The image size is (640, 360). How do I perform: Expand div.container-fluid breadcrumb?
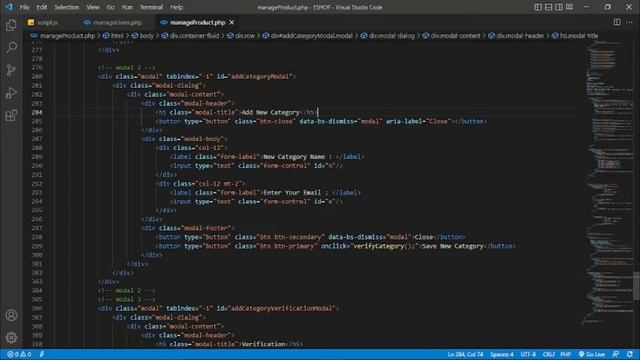[x=194, y=36]
